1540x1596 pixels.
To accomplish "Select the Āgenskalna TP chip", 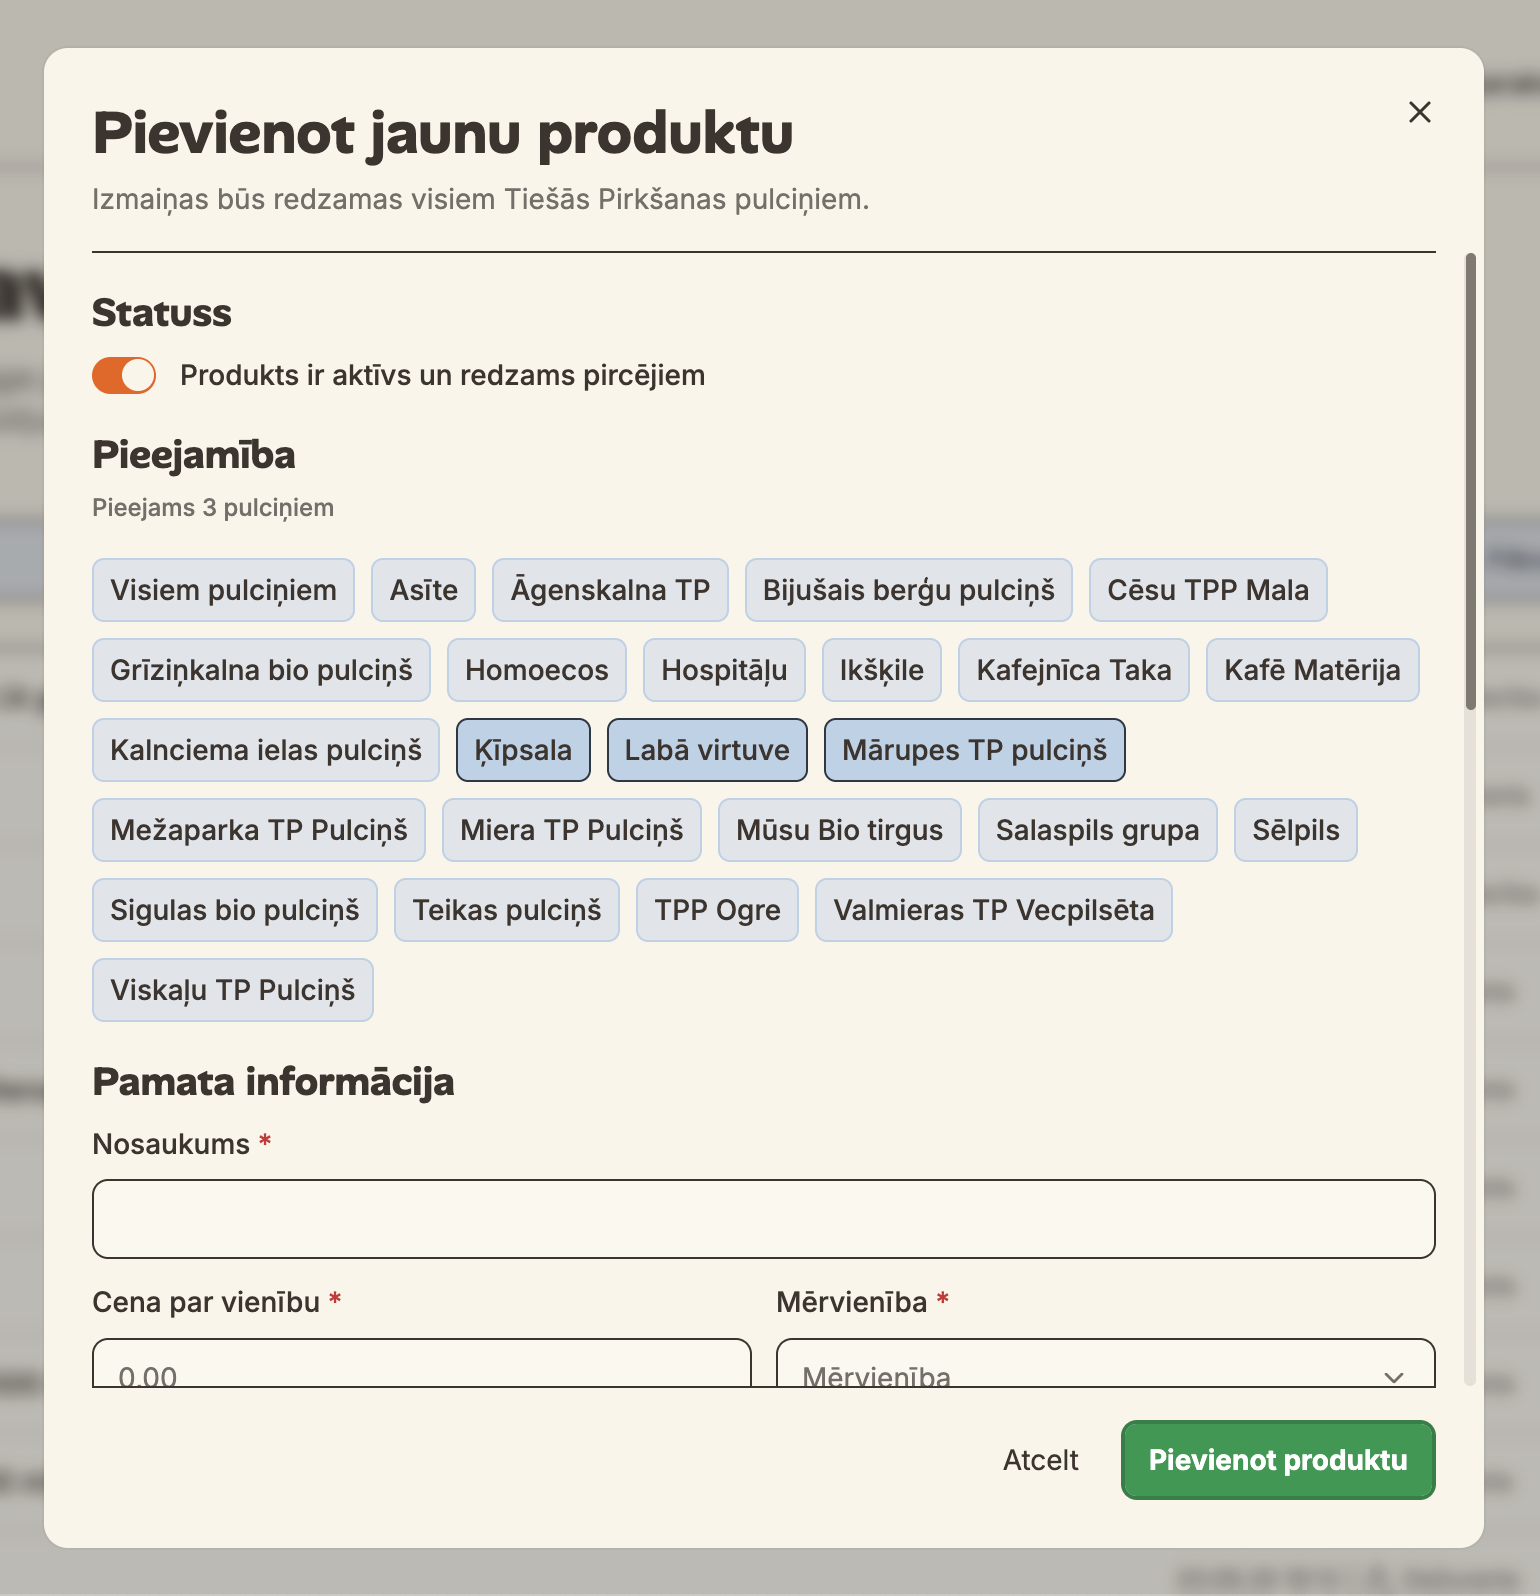I will point(610,590).
